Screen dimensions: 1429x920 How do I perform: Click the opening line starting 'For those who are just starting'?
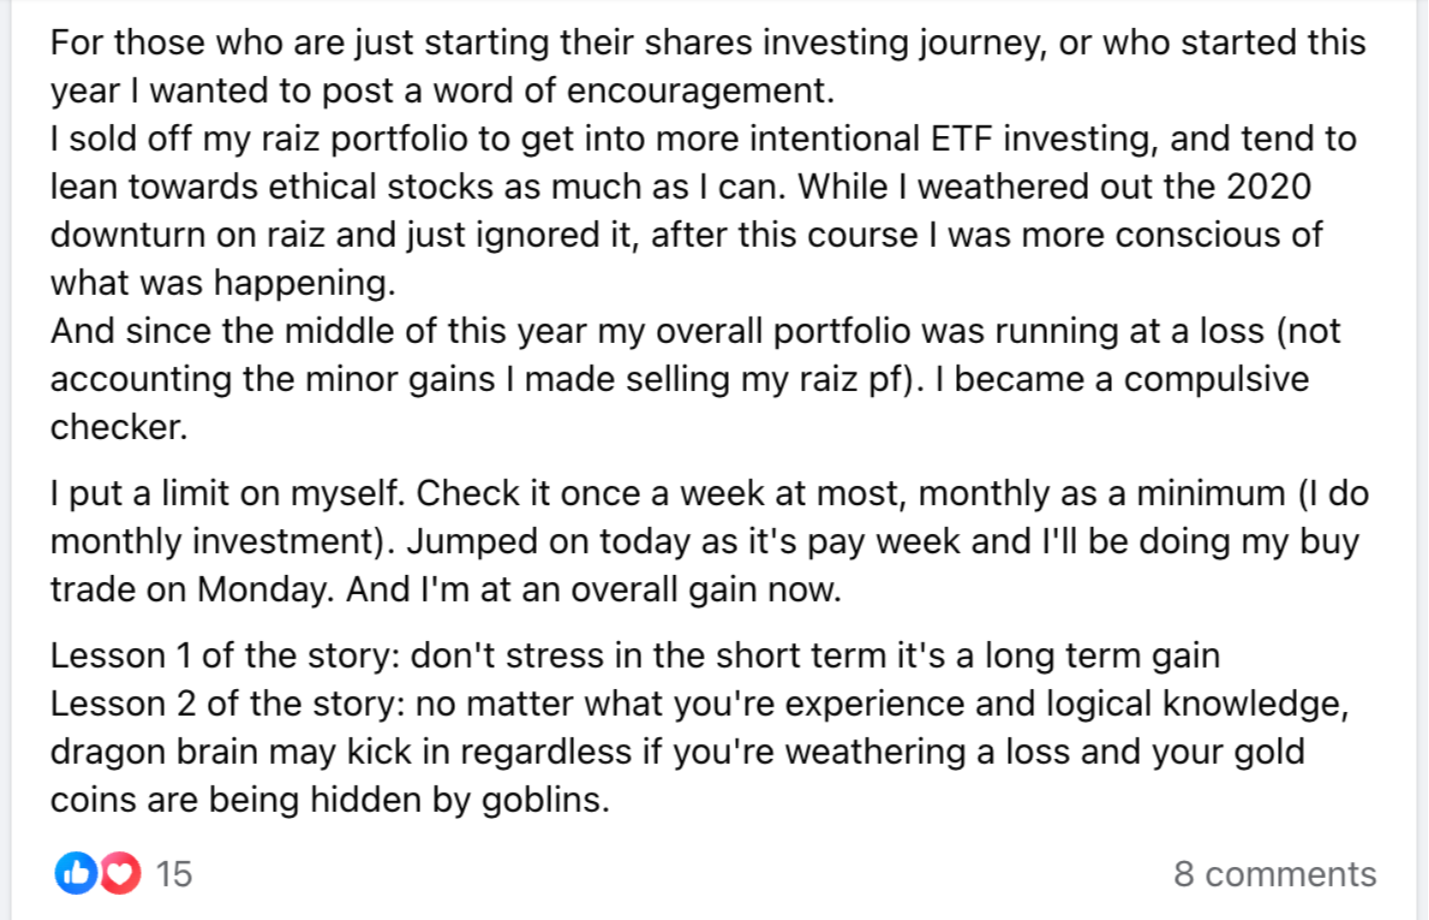(x=708, y=42)
